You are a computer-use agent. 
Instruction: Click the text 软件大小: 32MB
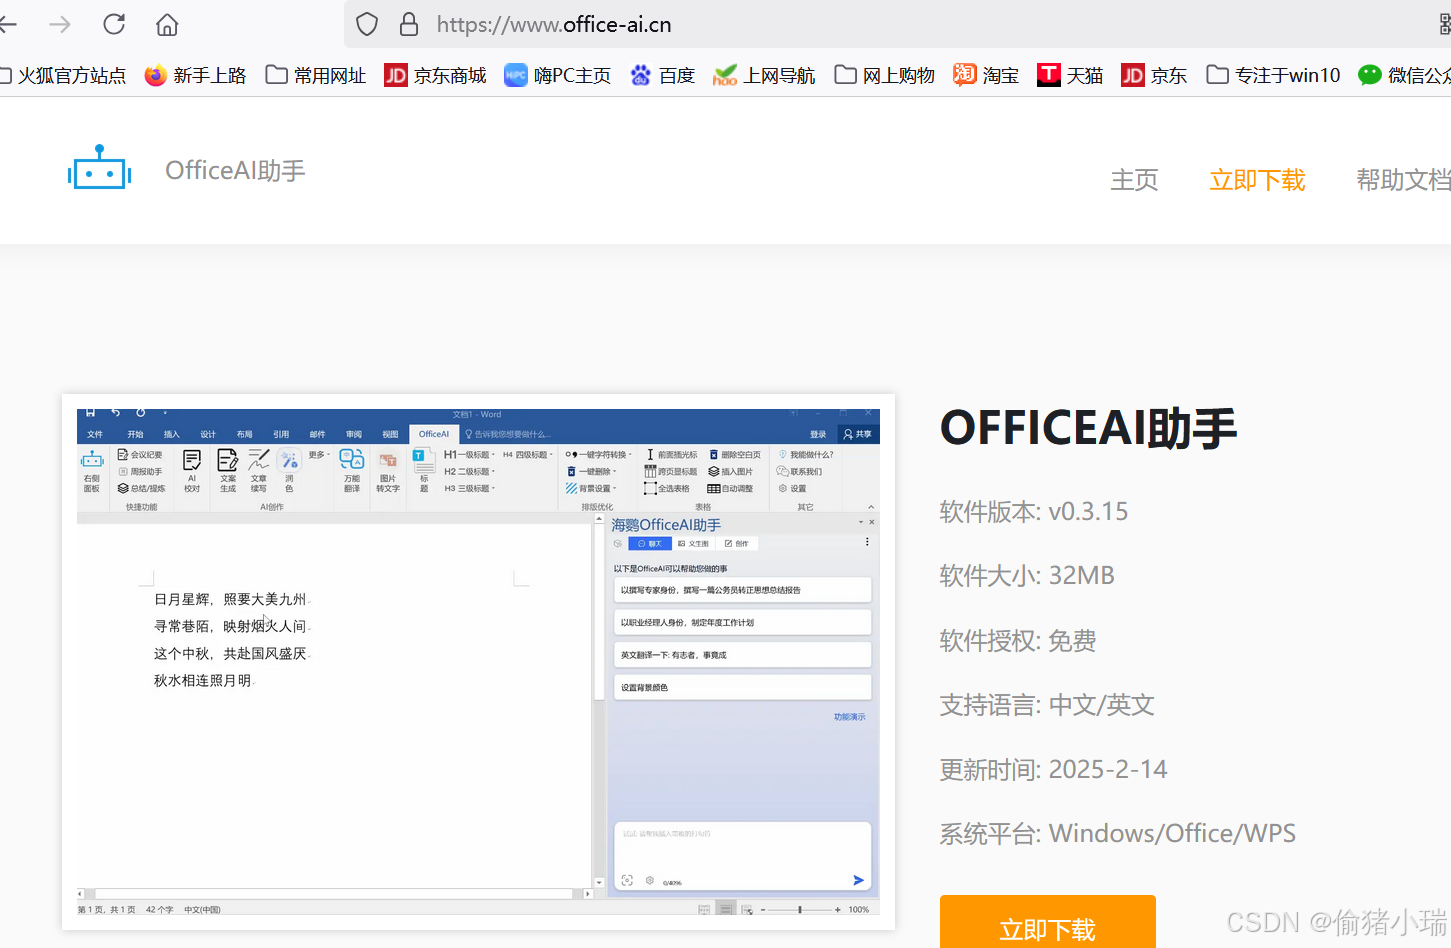1027,576
